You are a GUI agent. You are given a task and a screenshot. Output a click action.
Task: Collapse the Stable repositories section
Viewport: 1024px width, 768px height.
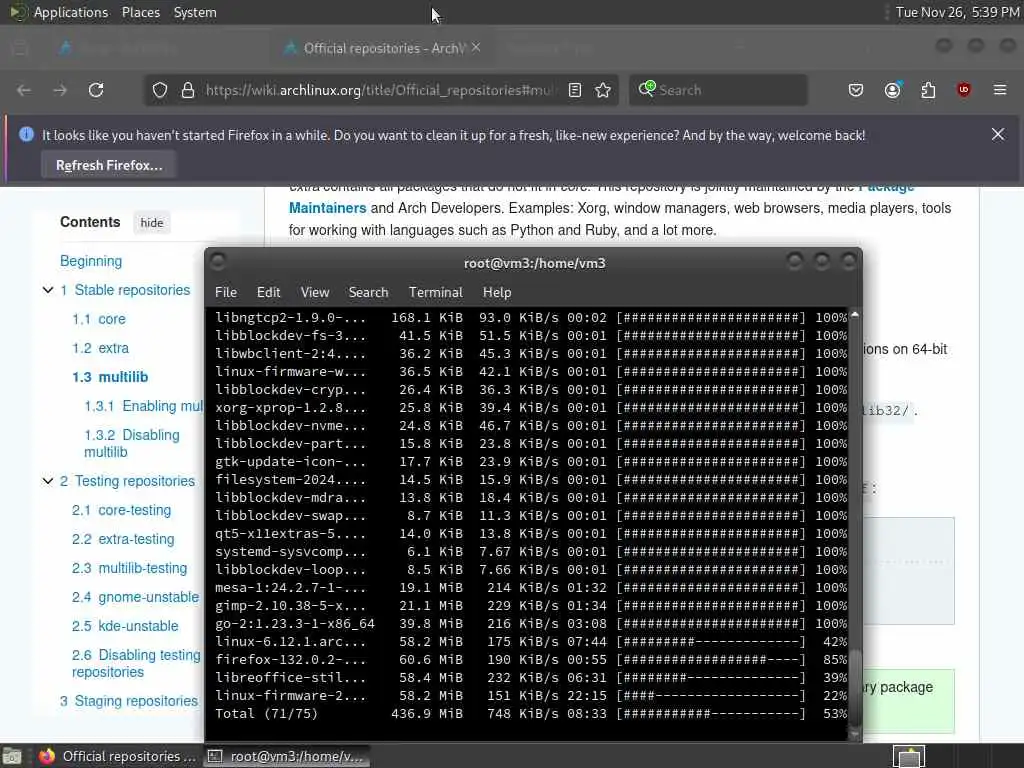click(48, 289)
